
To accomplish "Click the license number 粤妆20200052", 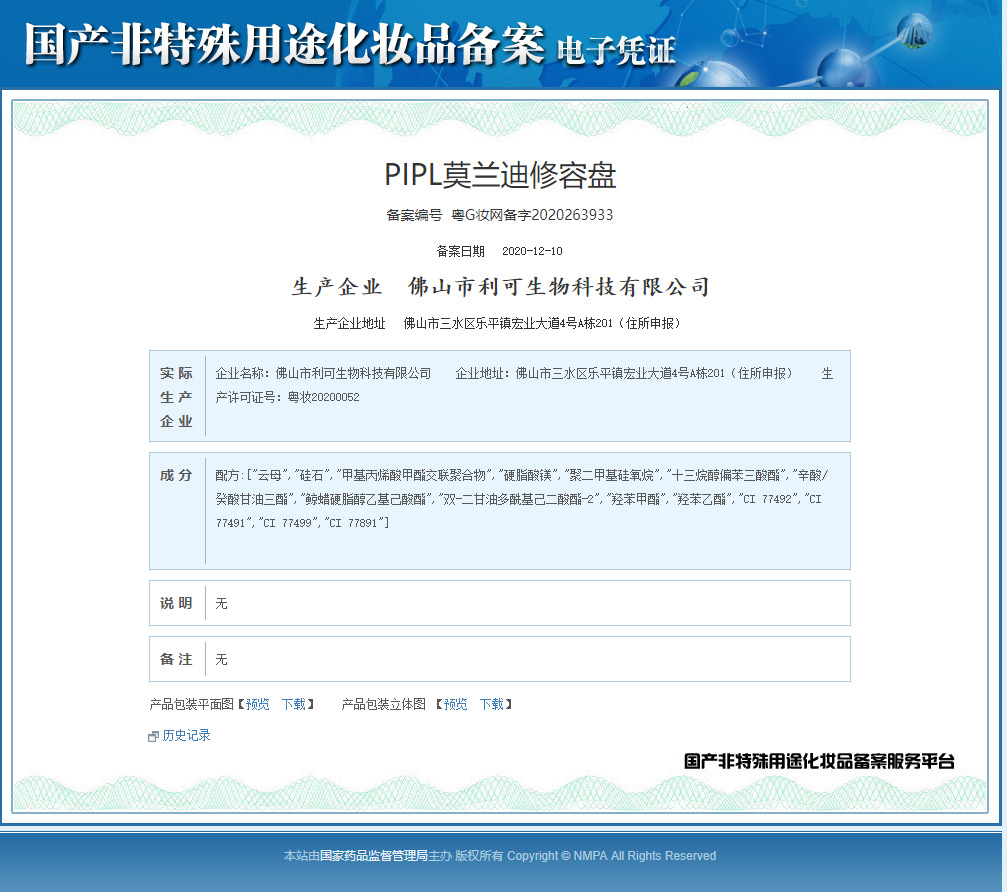I will 324,398.
